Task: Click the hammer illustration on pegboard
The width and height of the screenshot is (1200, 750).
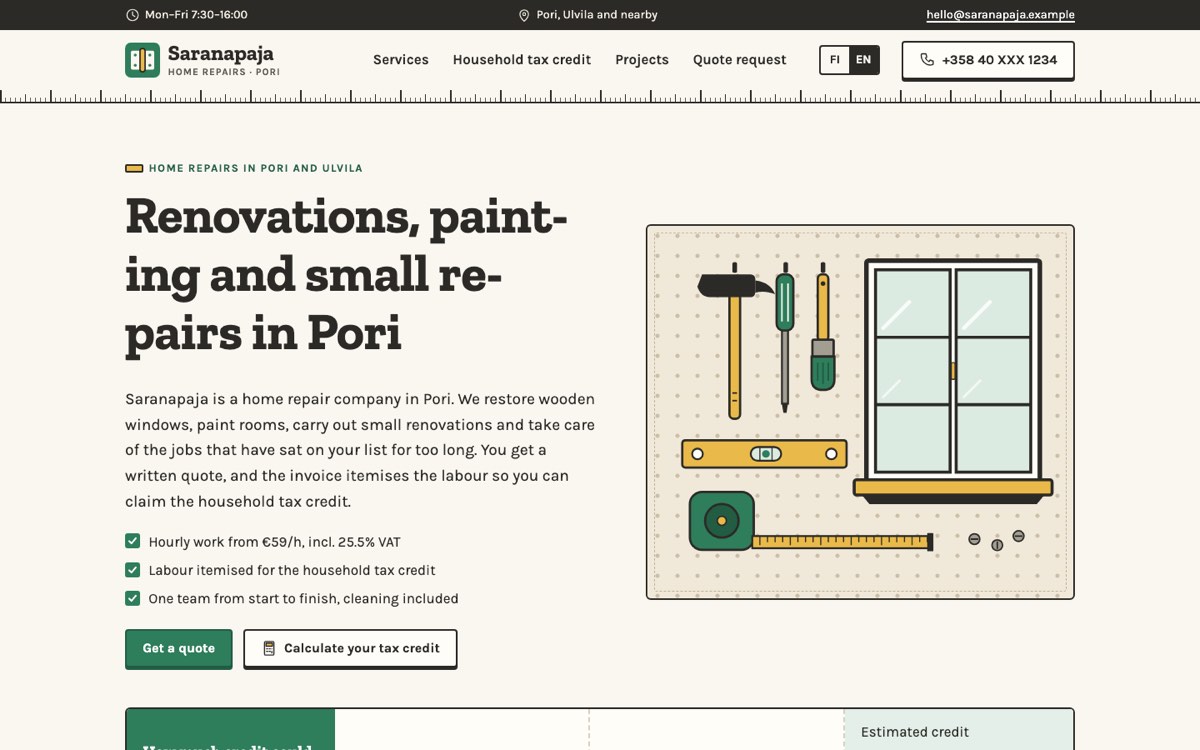Action: (735, 340)
